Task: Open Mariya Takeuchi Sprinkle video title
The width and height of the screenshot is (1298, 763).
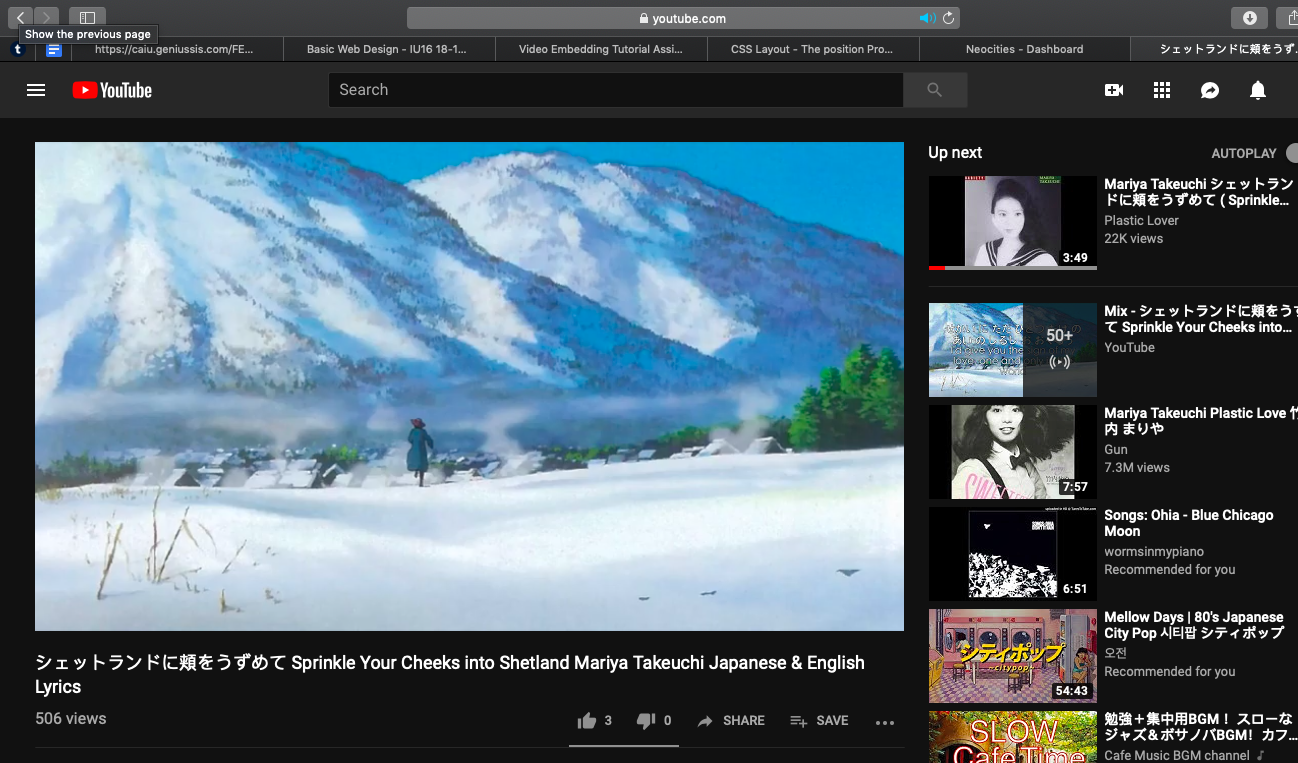Action: (x=1199, y=192)
